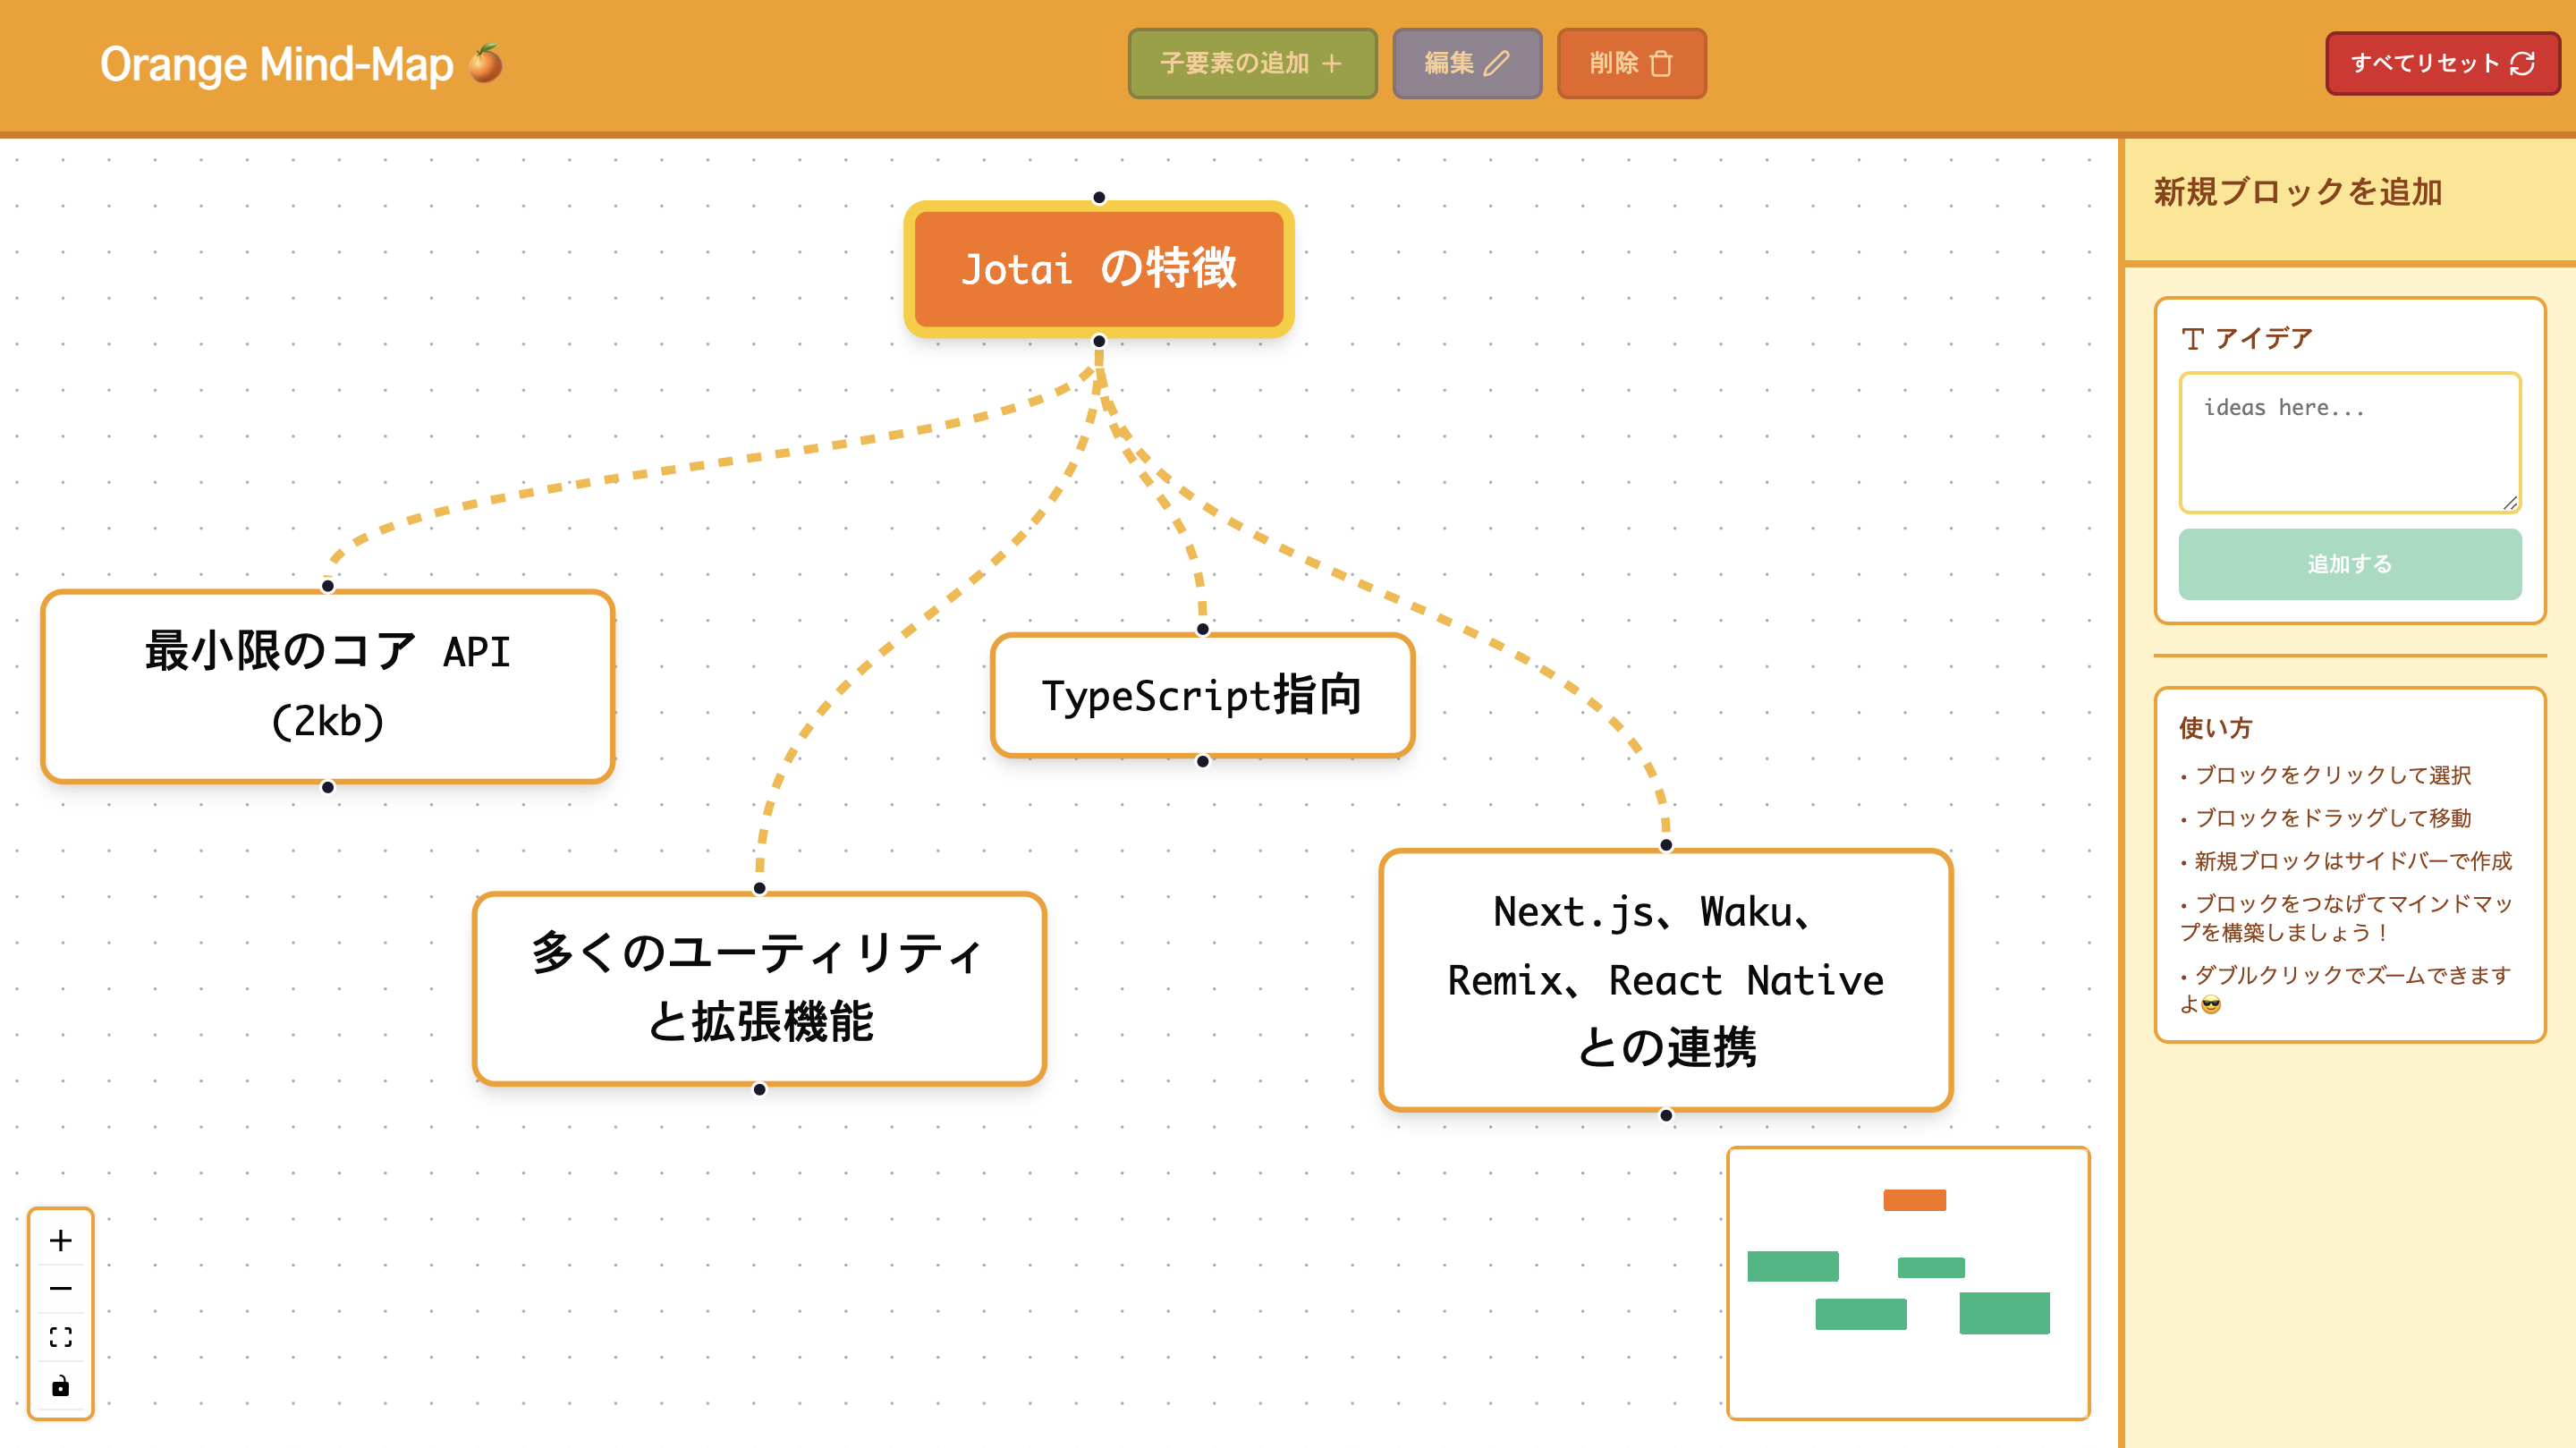The width and height of the screenshot is (2576, 1448).
Task: Click the pencil icon in 編集 button
Action: (x=1496, y=63)
